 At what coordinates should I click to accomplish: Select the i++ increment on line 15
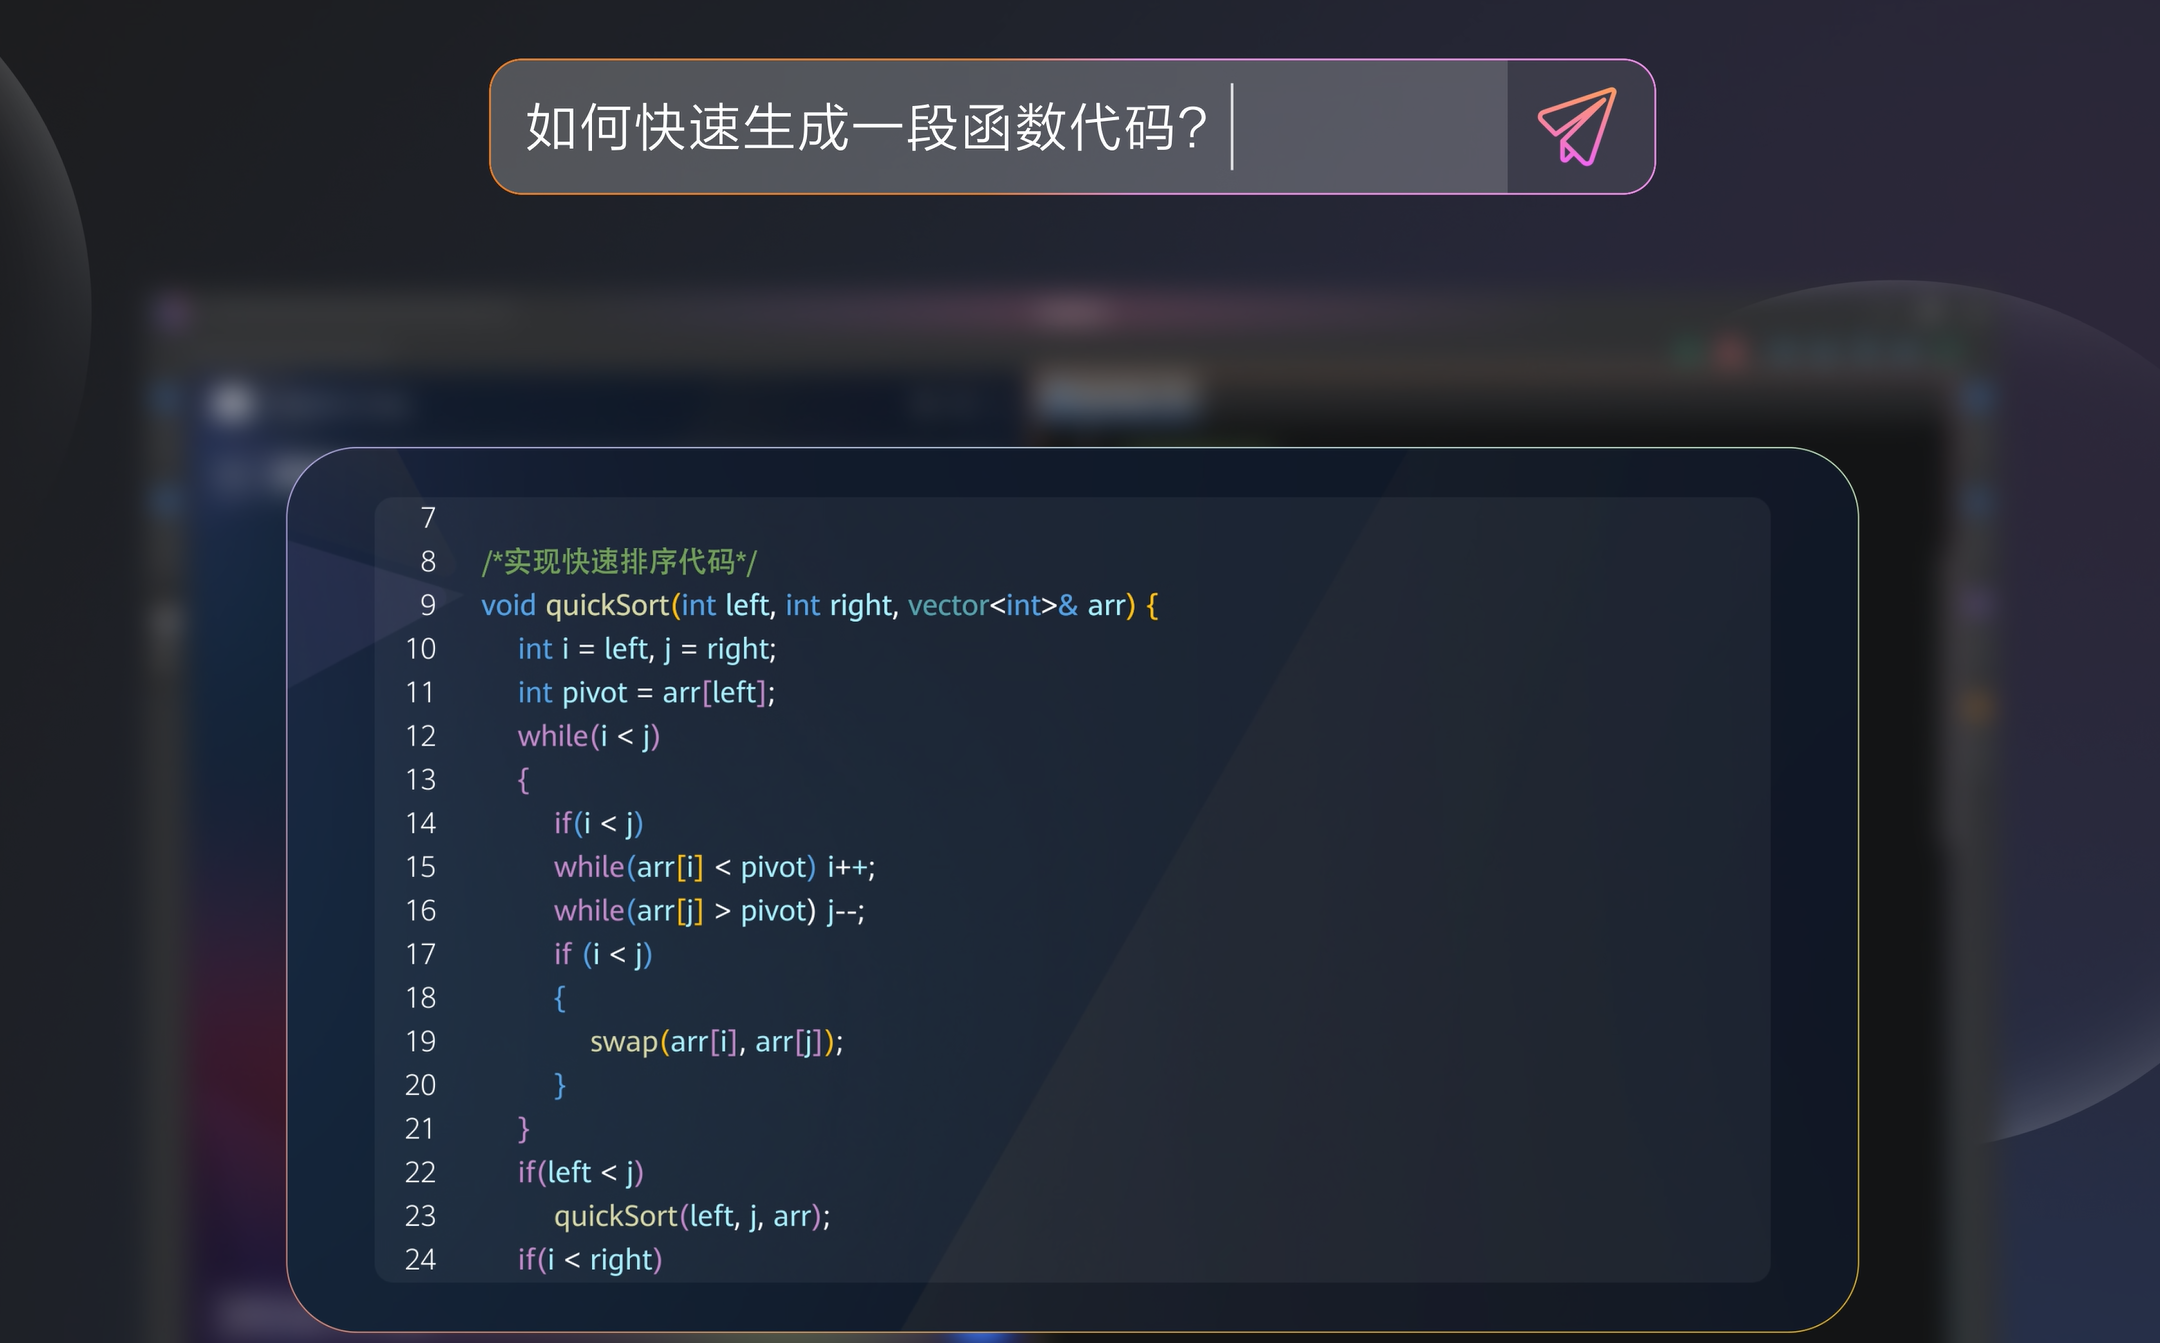(851, 867)
